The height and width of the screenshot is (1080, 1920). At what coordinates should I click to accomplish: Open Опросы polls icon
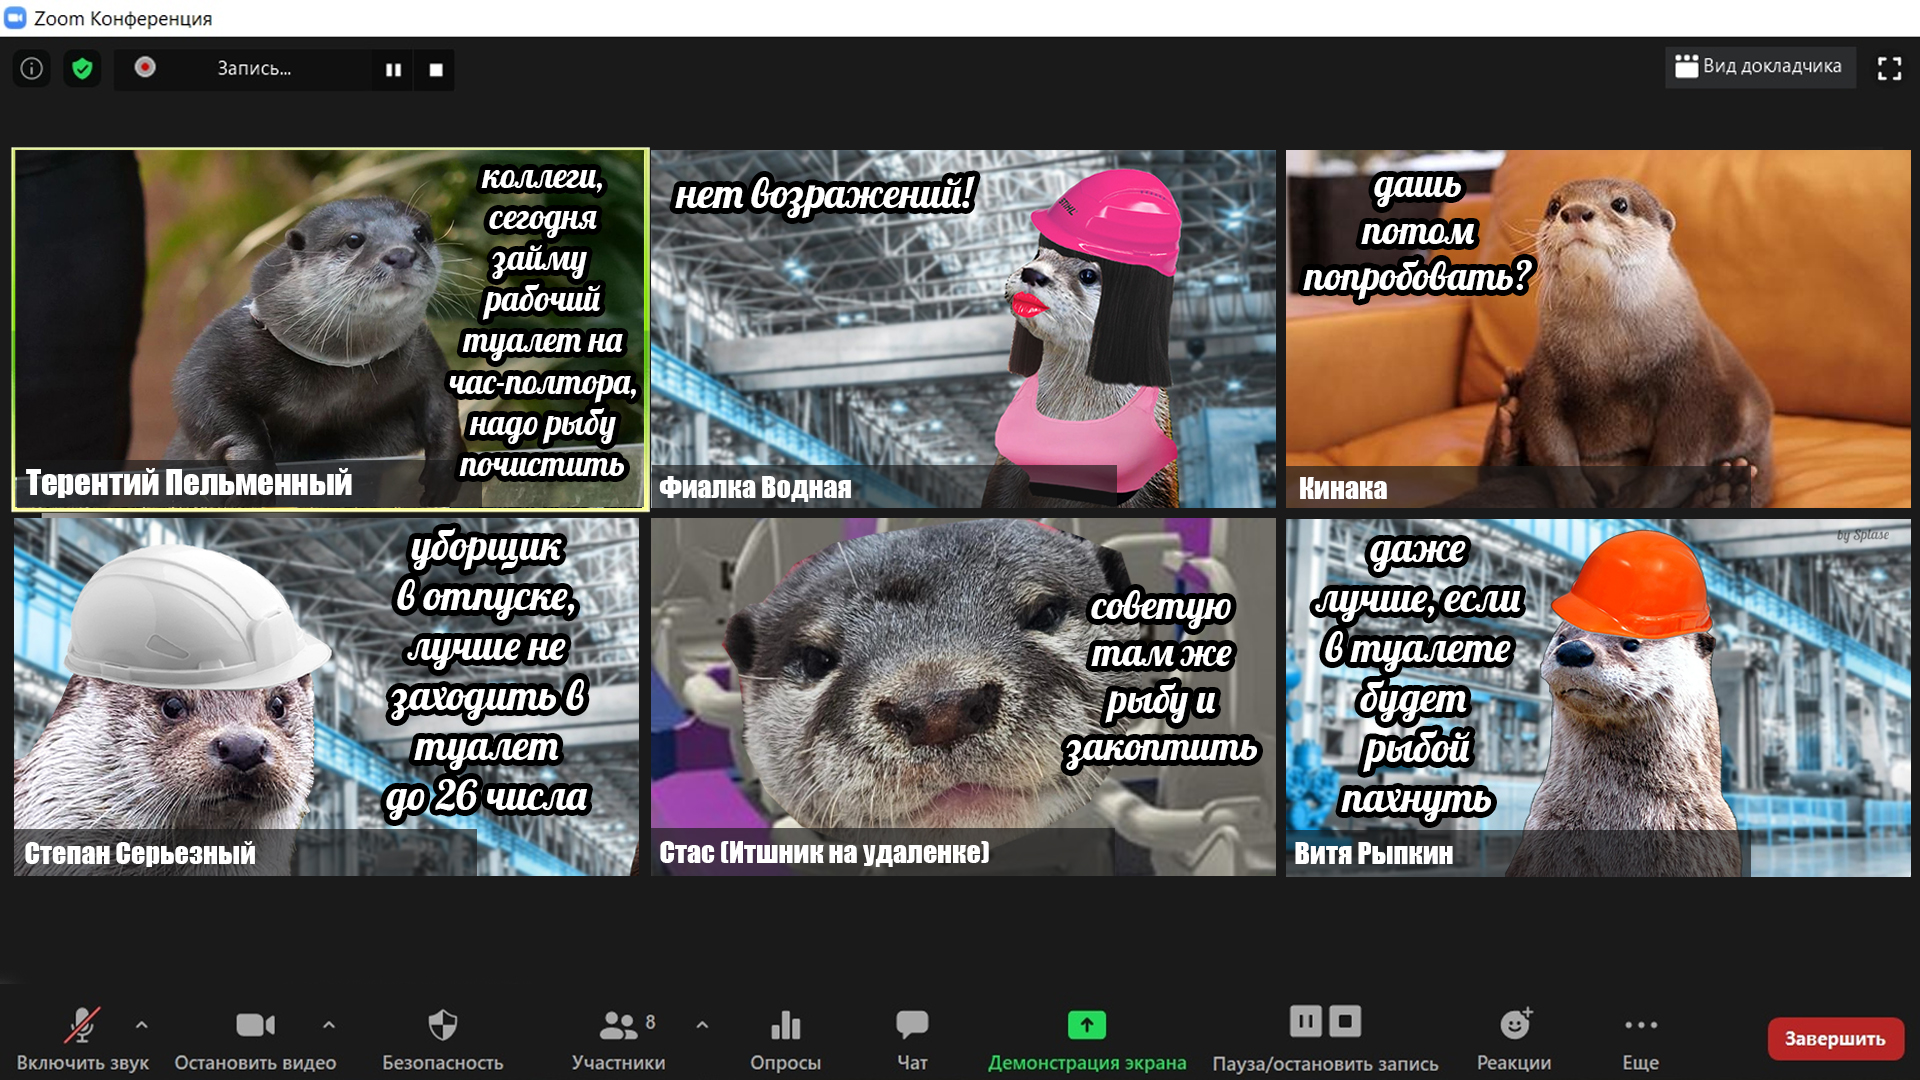click(x=785, y=1038)
